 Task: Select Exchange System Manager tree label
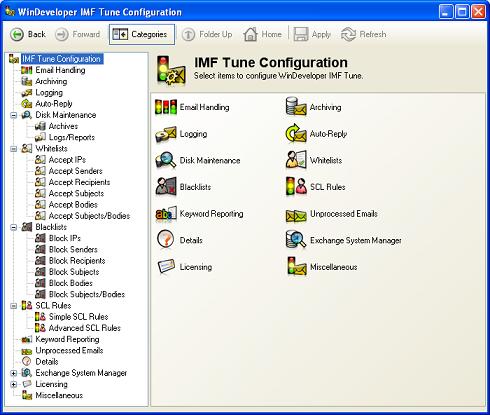click(81, 373)
